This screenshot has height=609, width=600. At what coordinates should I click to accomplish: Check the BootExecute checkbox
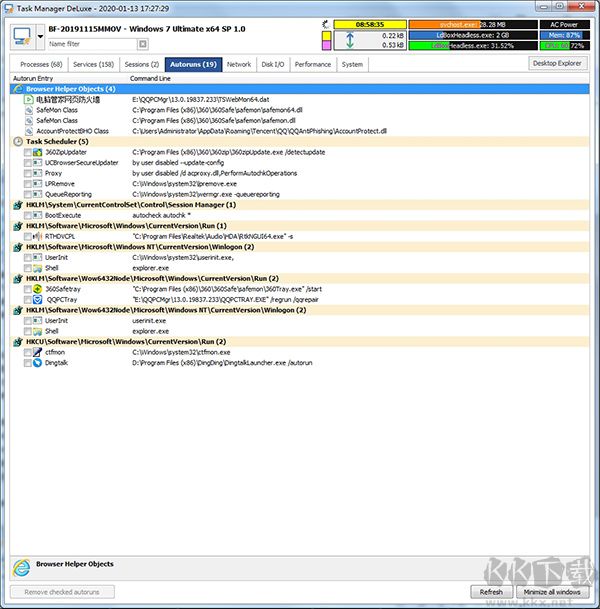tap(28, 215)
